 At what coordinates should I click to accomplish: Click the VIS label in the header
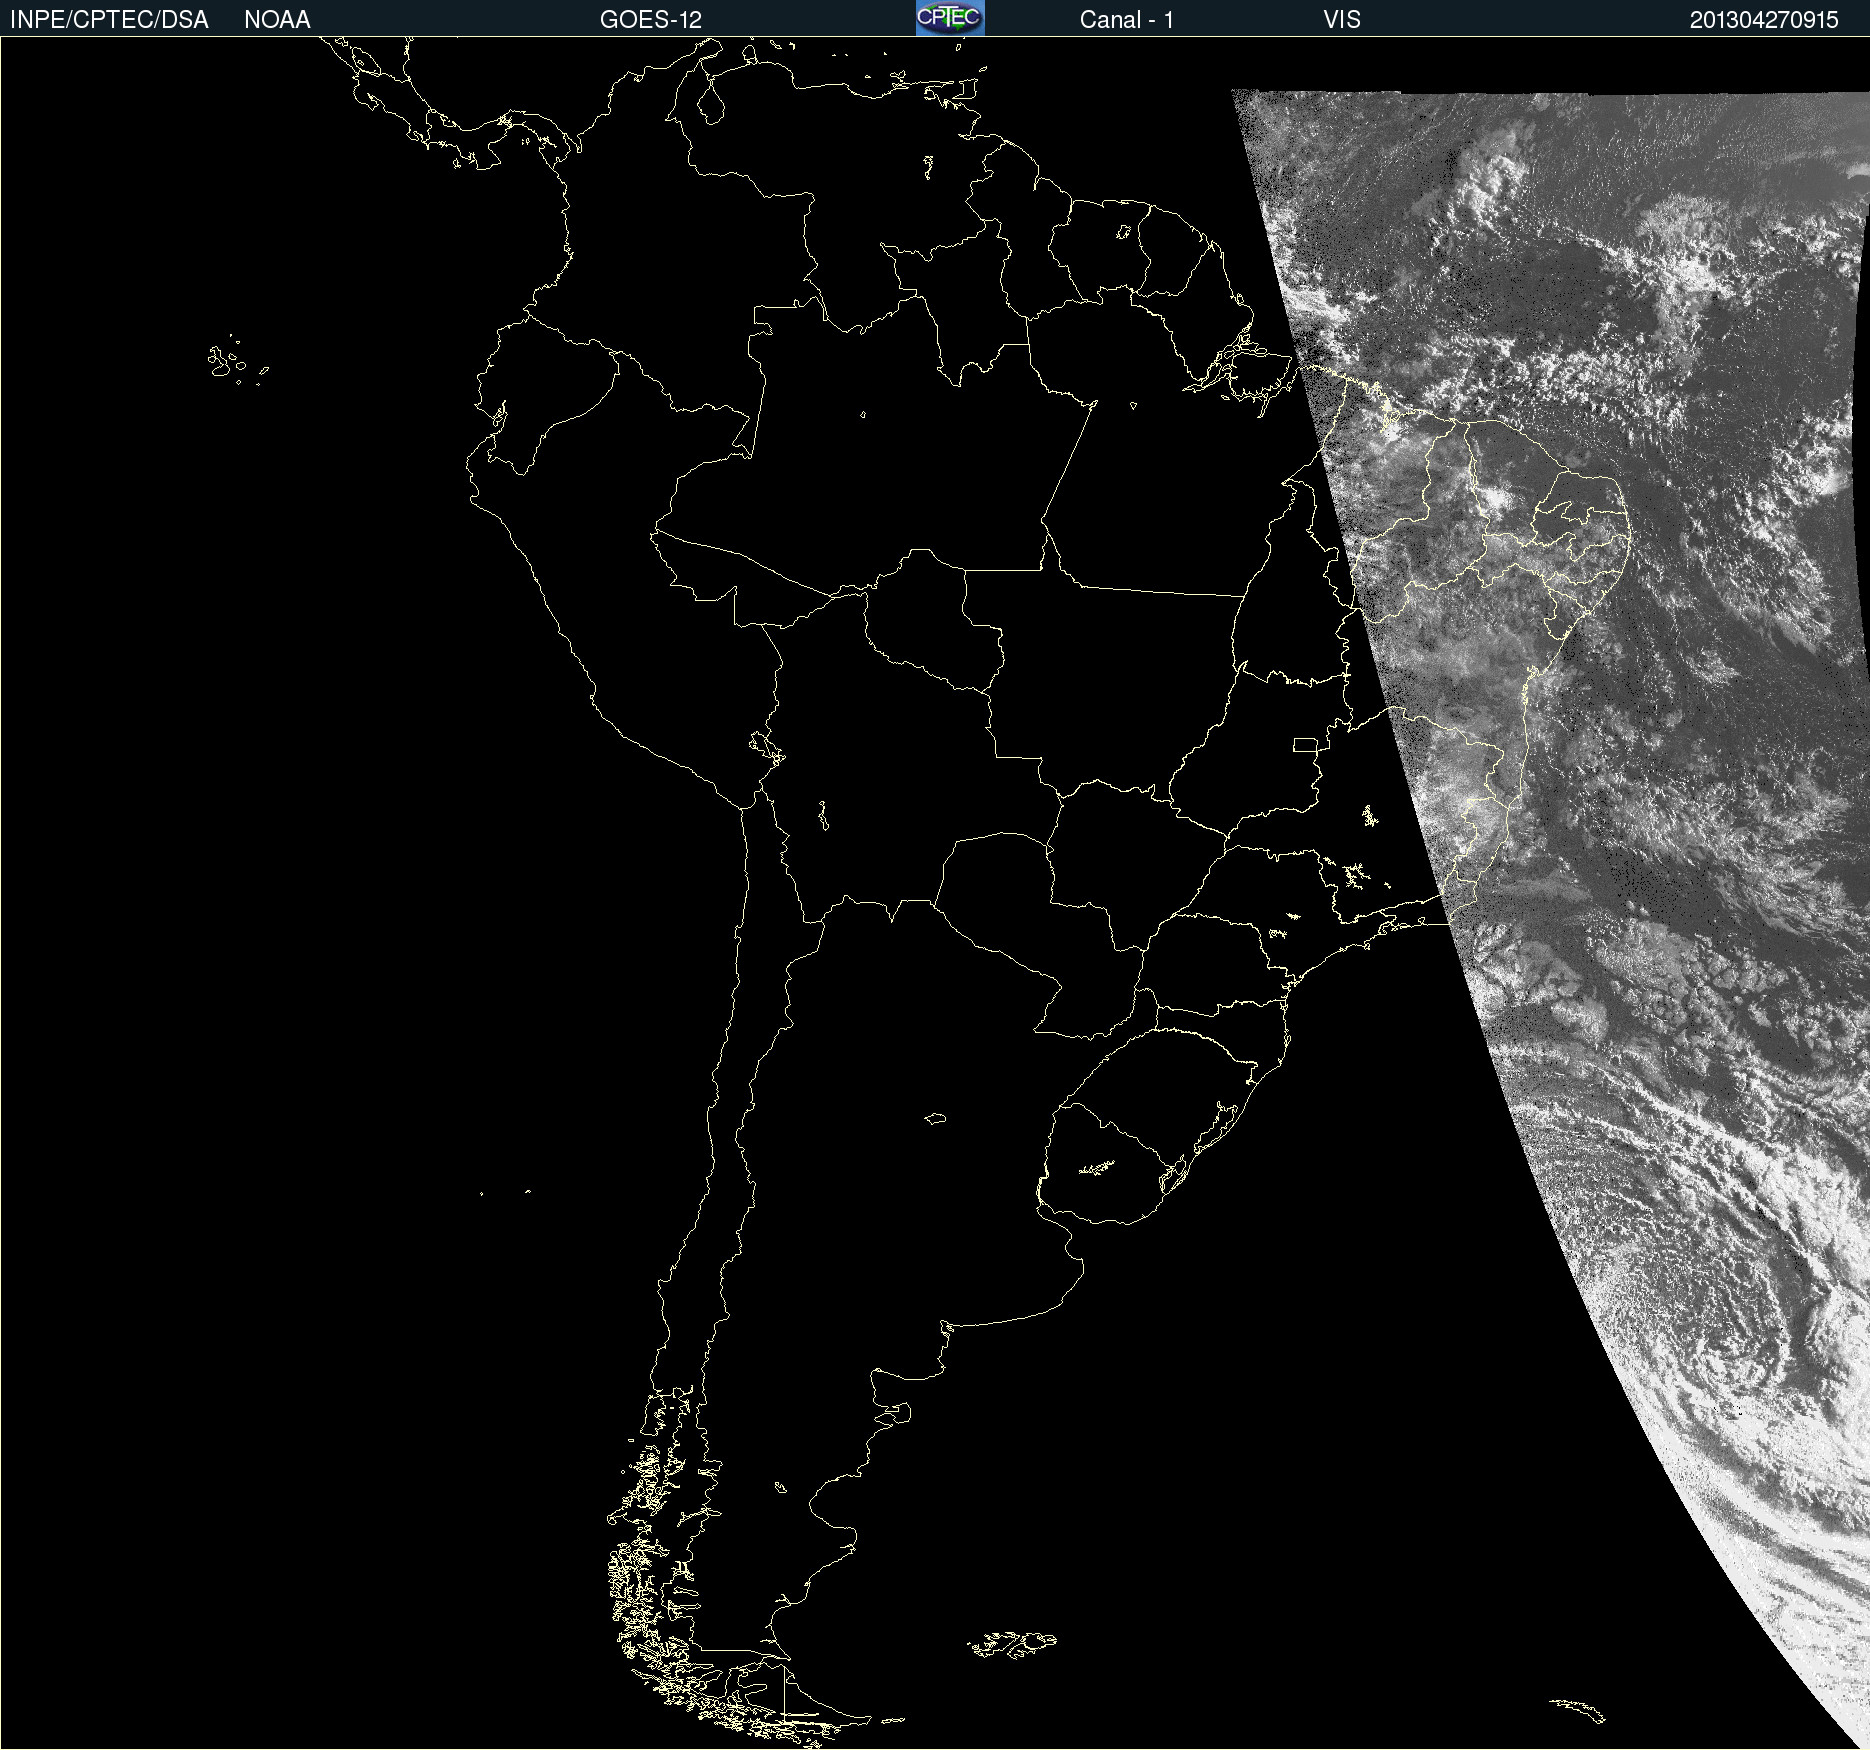tap(1342, 20)
